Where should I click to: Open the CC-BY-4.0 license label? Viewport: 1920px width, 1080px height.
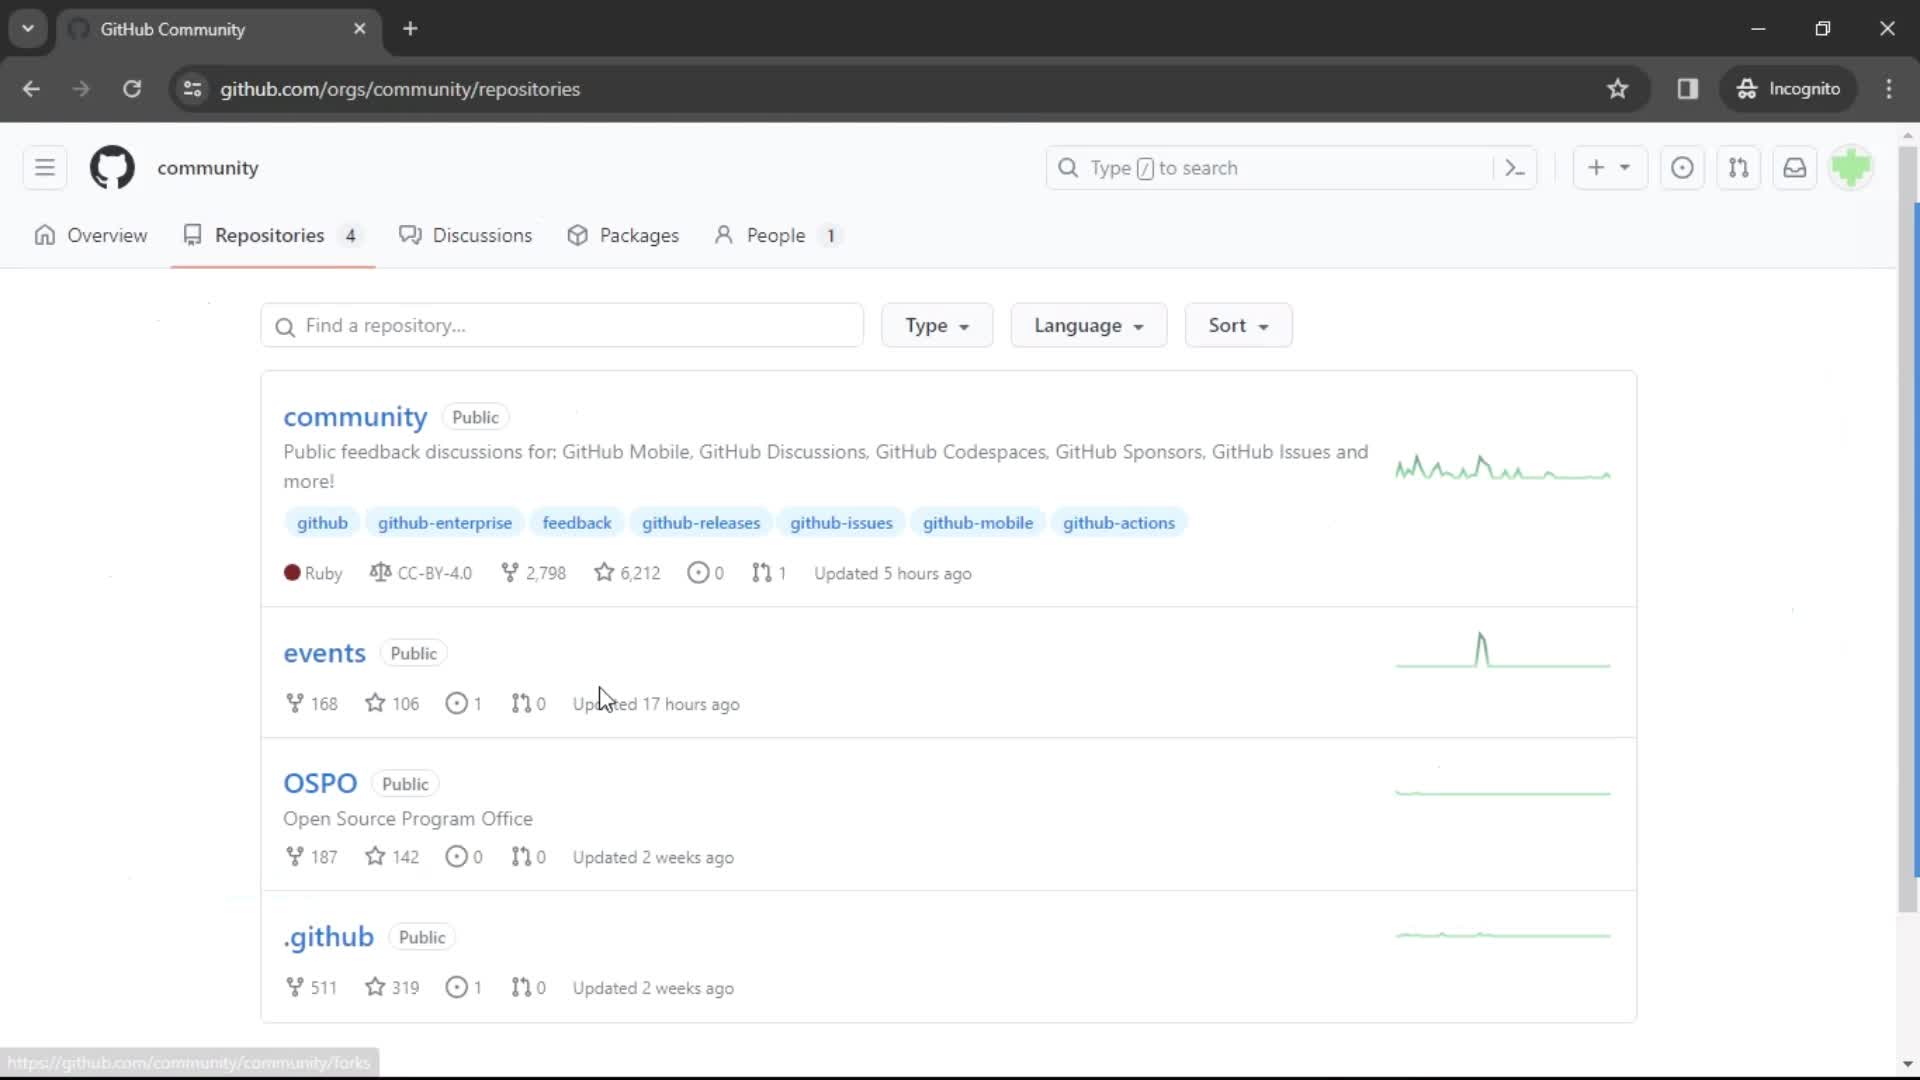pyautogui.click(x=421, y=573)
